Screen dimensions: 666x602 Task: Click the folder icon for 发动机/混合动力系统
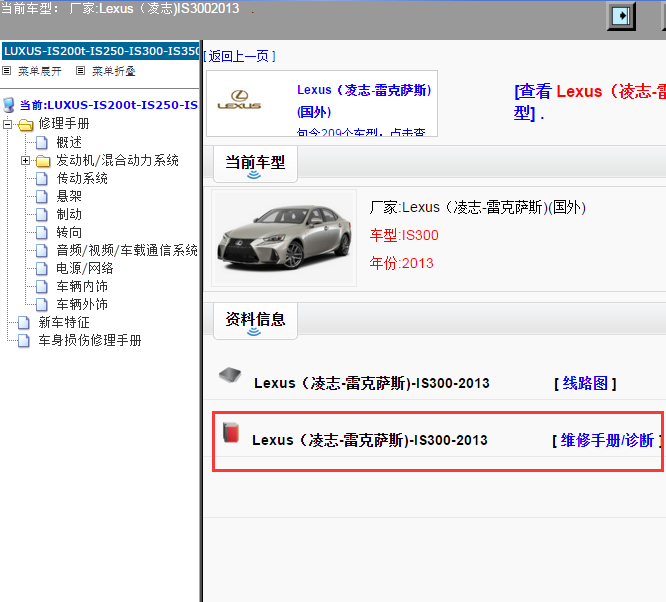pos(43,161)
